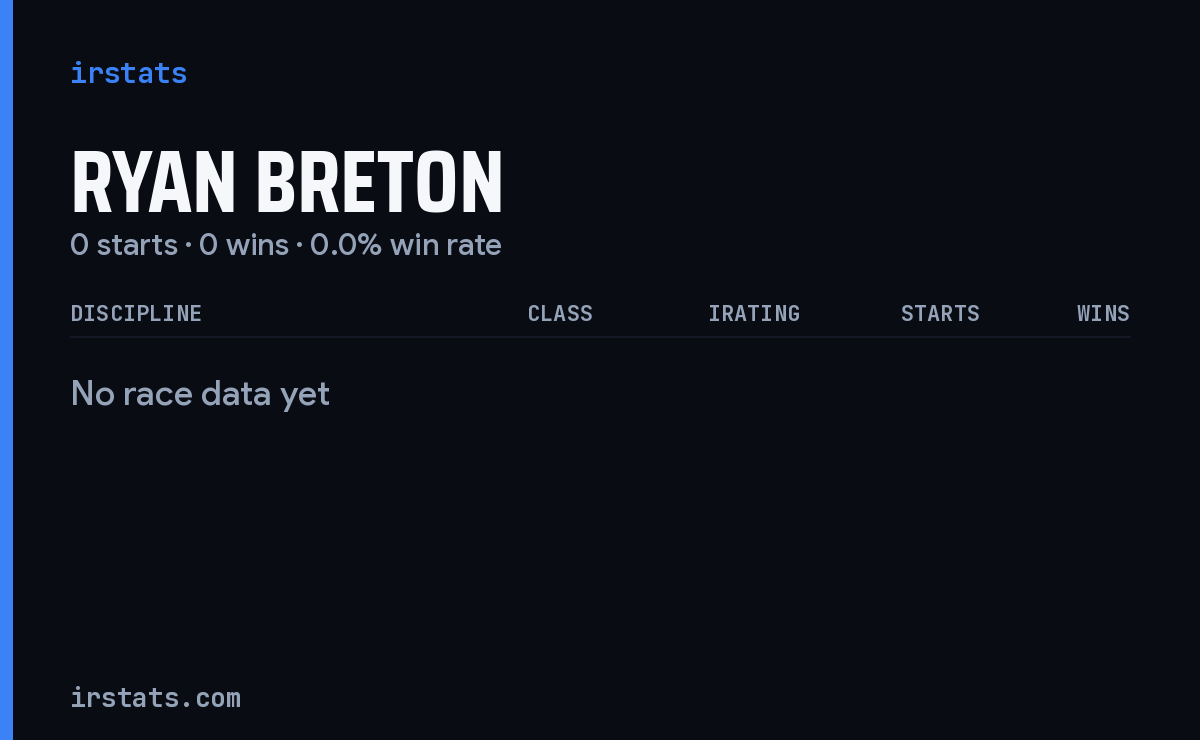
Task: Click the blue vertical accent bar
Action: pyautogui.click(x=6, y=370)
